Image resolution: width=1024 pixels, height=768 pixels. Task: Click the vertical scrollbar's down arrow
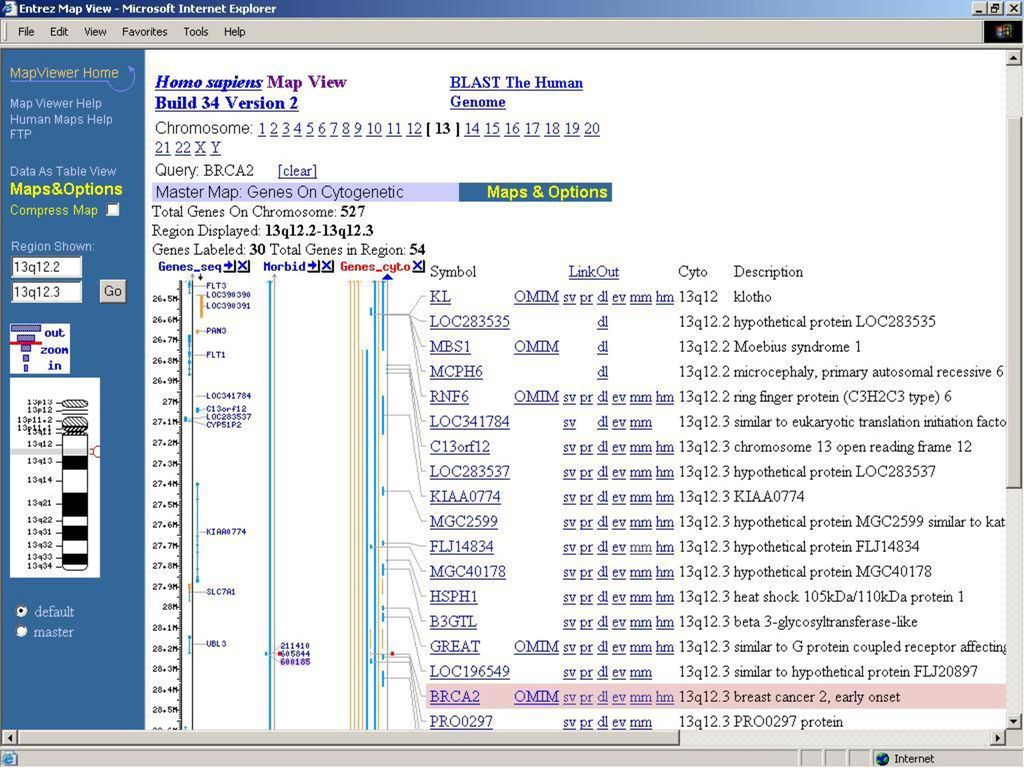(x=1014, y=722)
